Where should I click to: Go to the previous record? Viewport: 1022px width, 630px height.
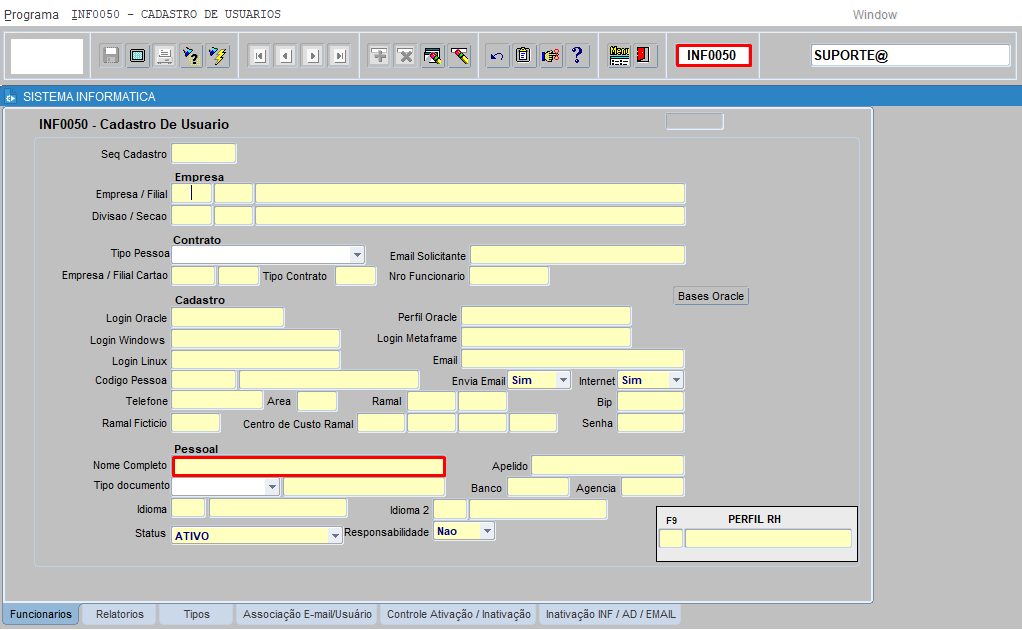point(286,56)
